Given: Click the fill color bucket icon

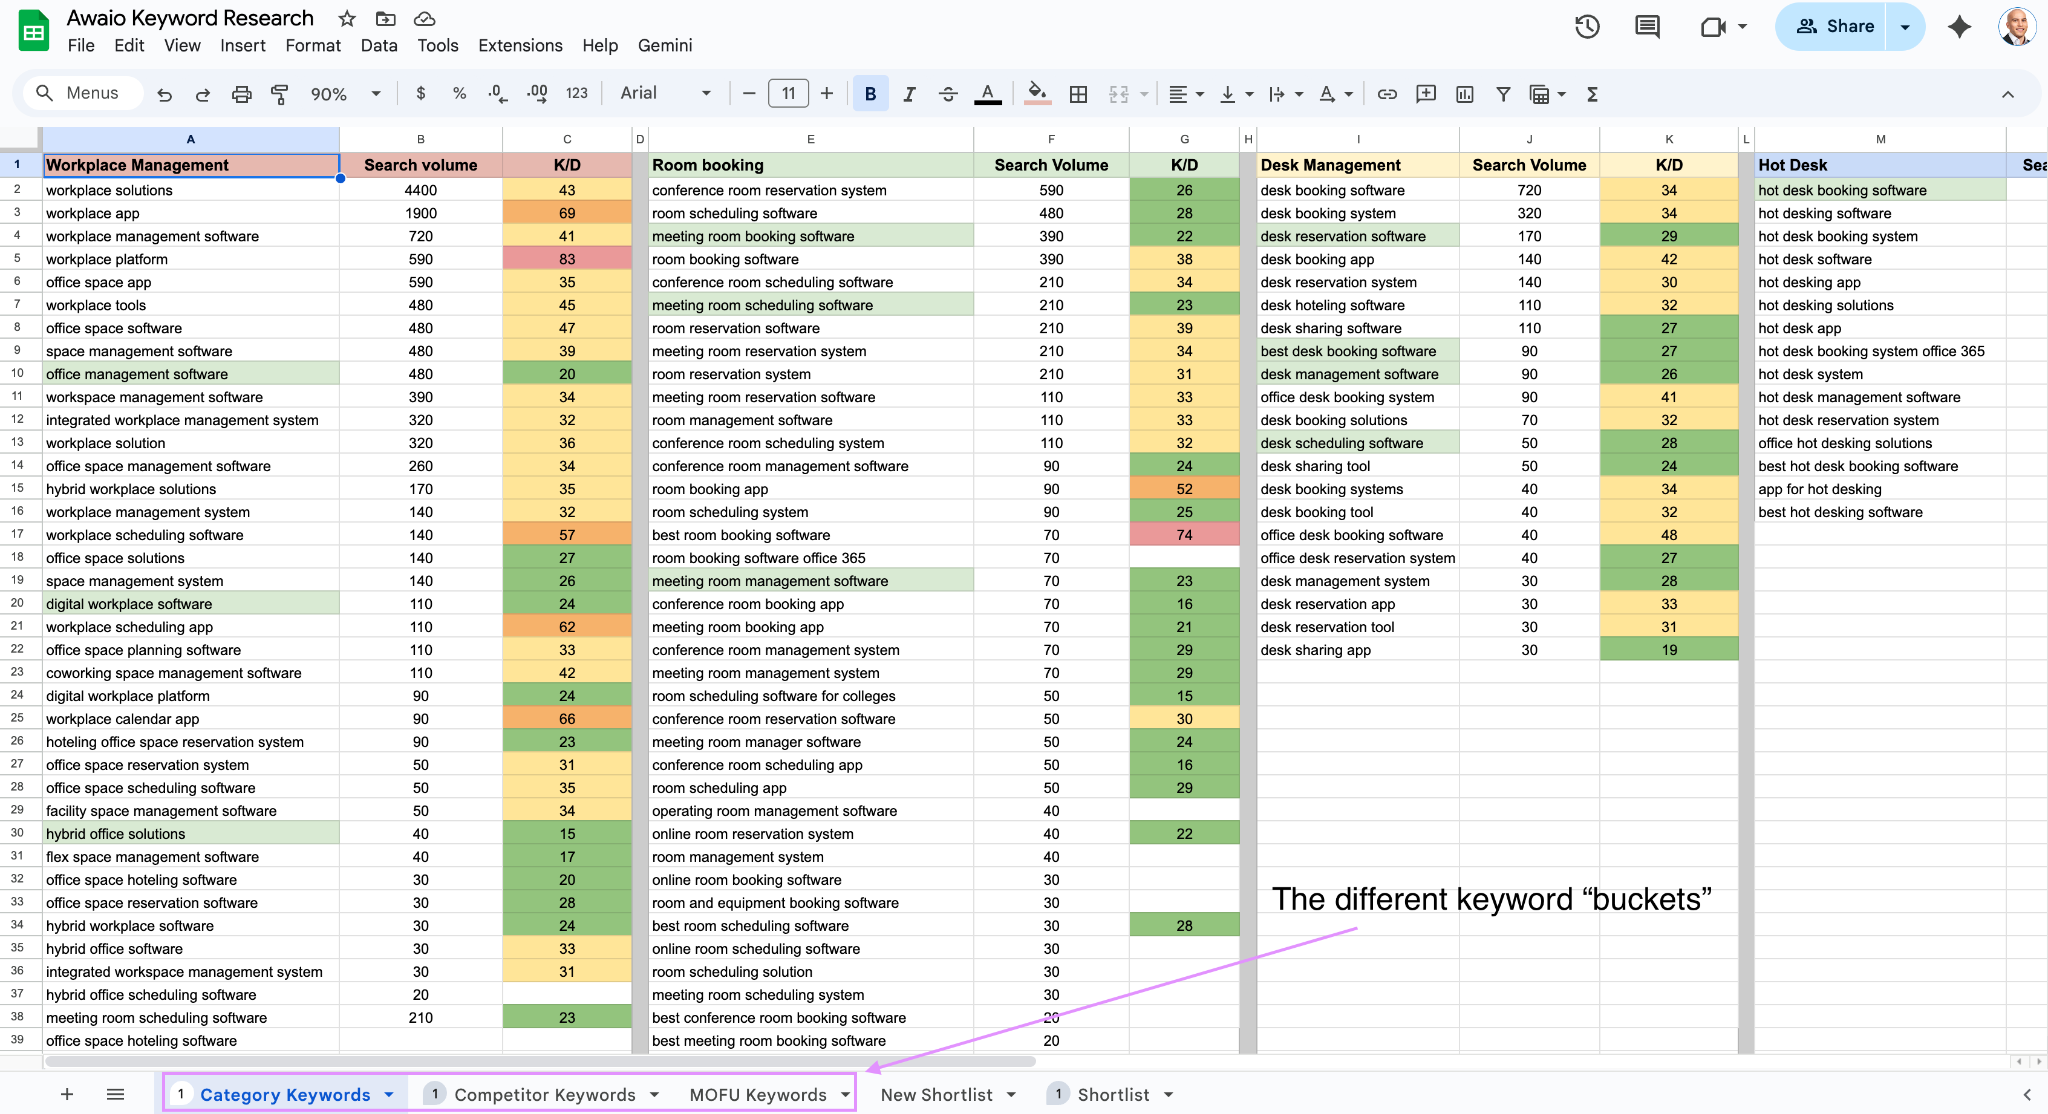Looking at the screenshot, I should 1038,93.
